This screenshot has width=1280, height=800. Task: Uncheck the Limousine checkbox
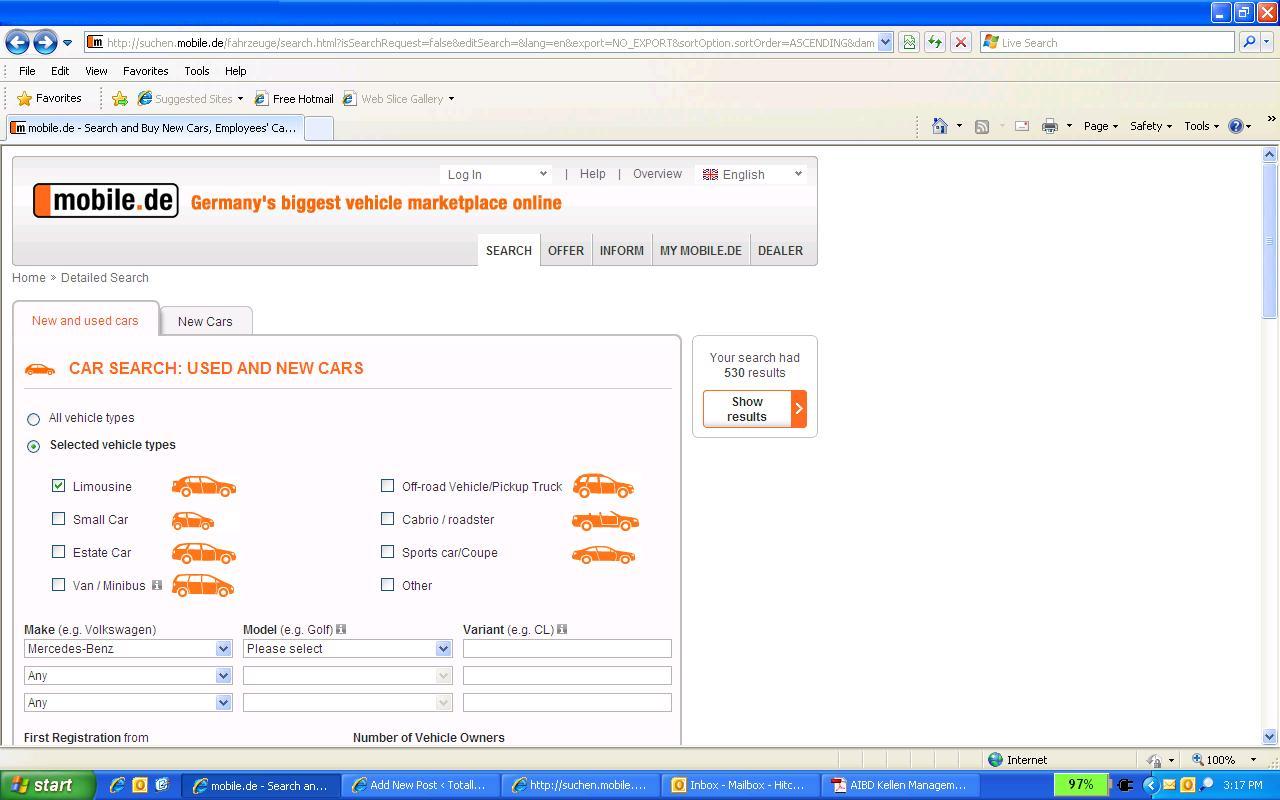point(58,486)
